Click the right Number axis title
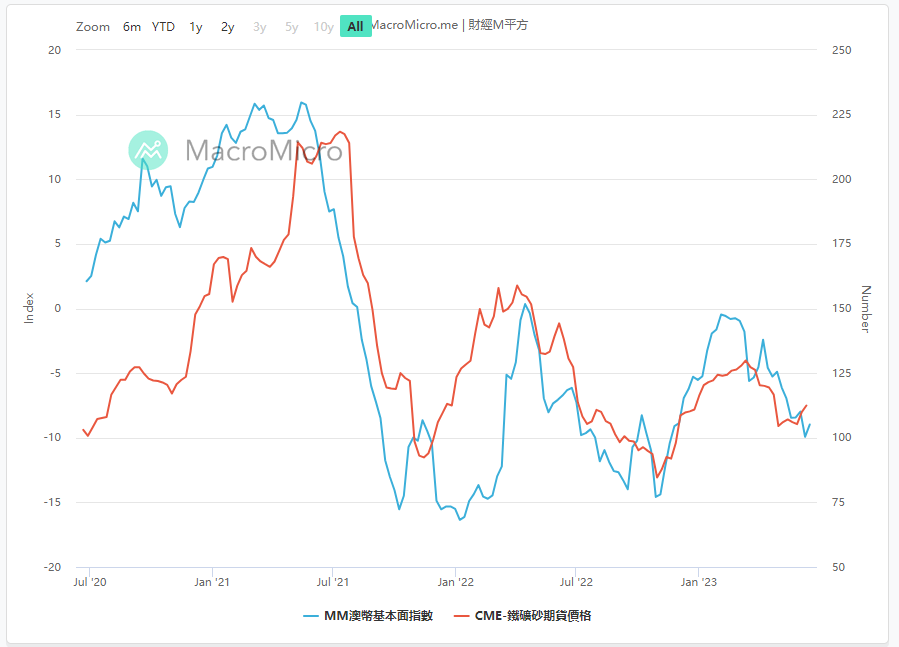Image resolution: width=899 pixels, height=647 pixels. click(866, 308)
